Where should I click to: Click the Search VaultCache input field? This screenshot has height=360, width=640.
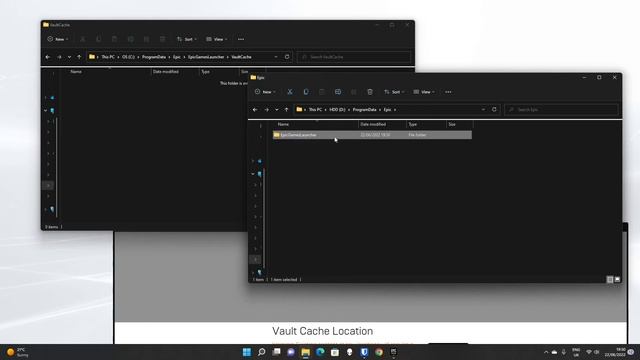354,57
